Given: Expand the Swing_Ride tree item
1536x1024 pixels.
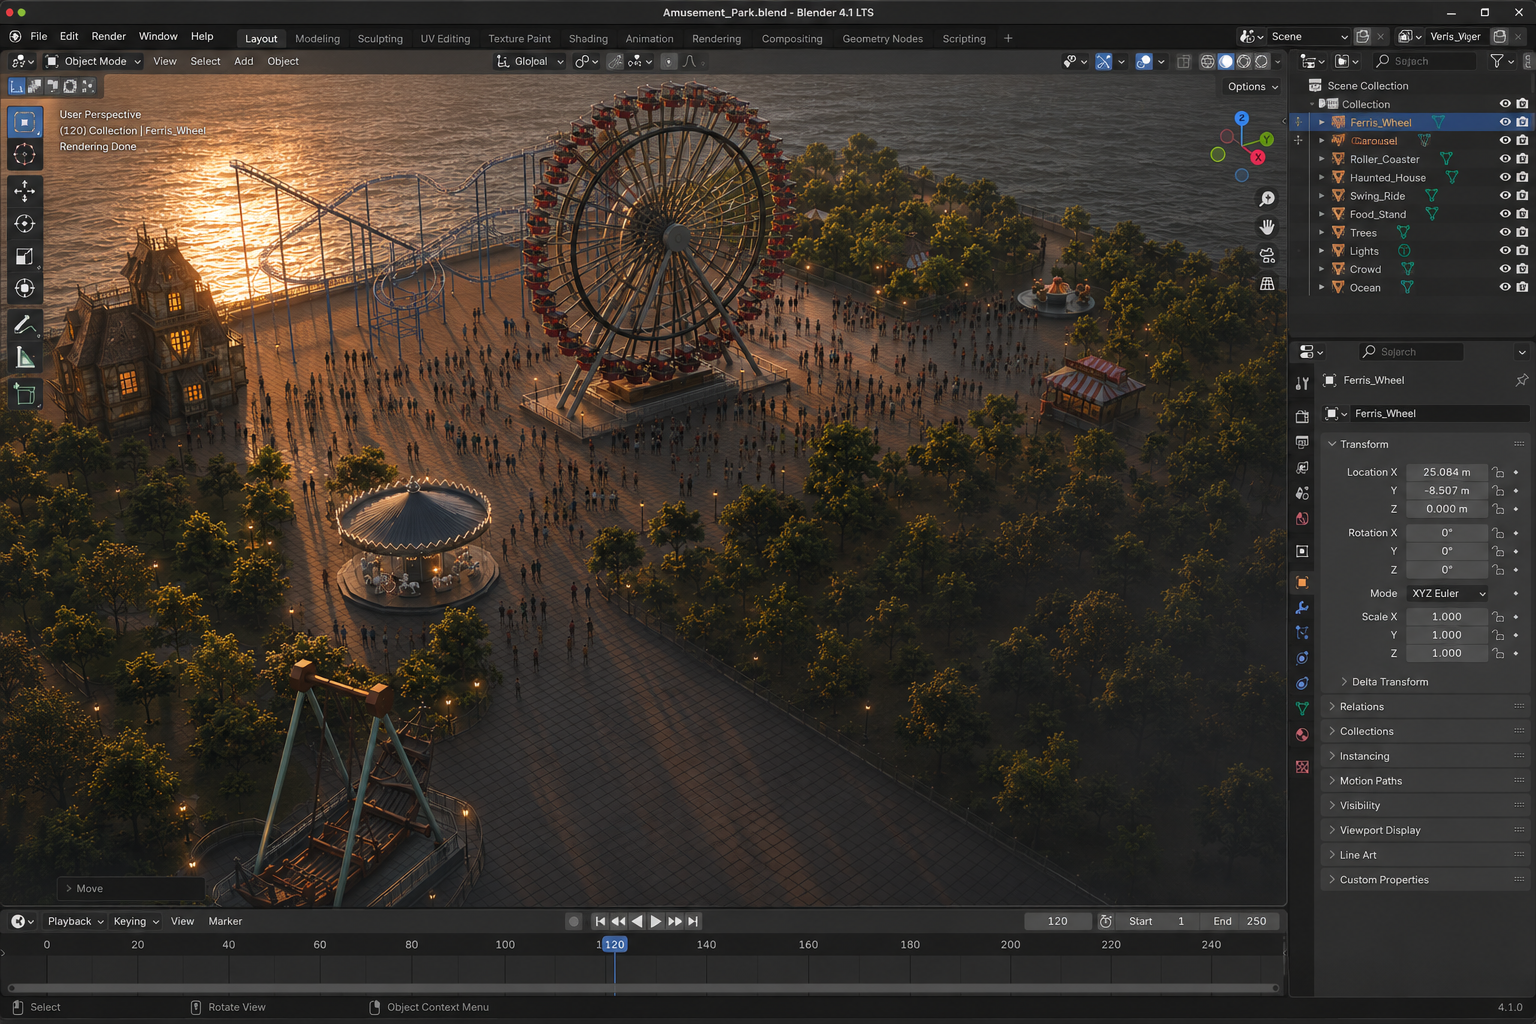Looking at the screenshot, I should [x=1321, y=196].
